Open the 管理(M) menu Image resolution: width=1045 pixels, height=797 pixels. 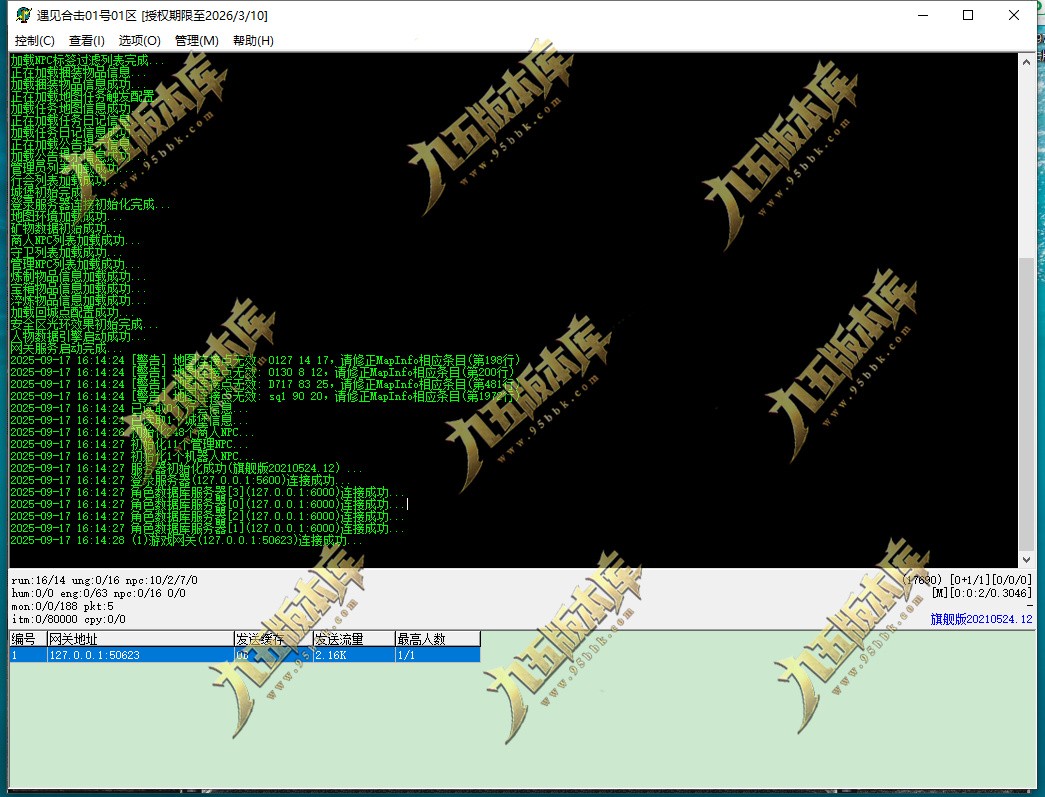(x=197, y=41)
